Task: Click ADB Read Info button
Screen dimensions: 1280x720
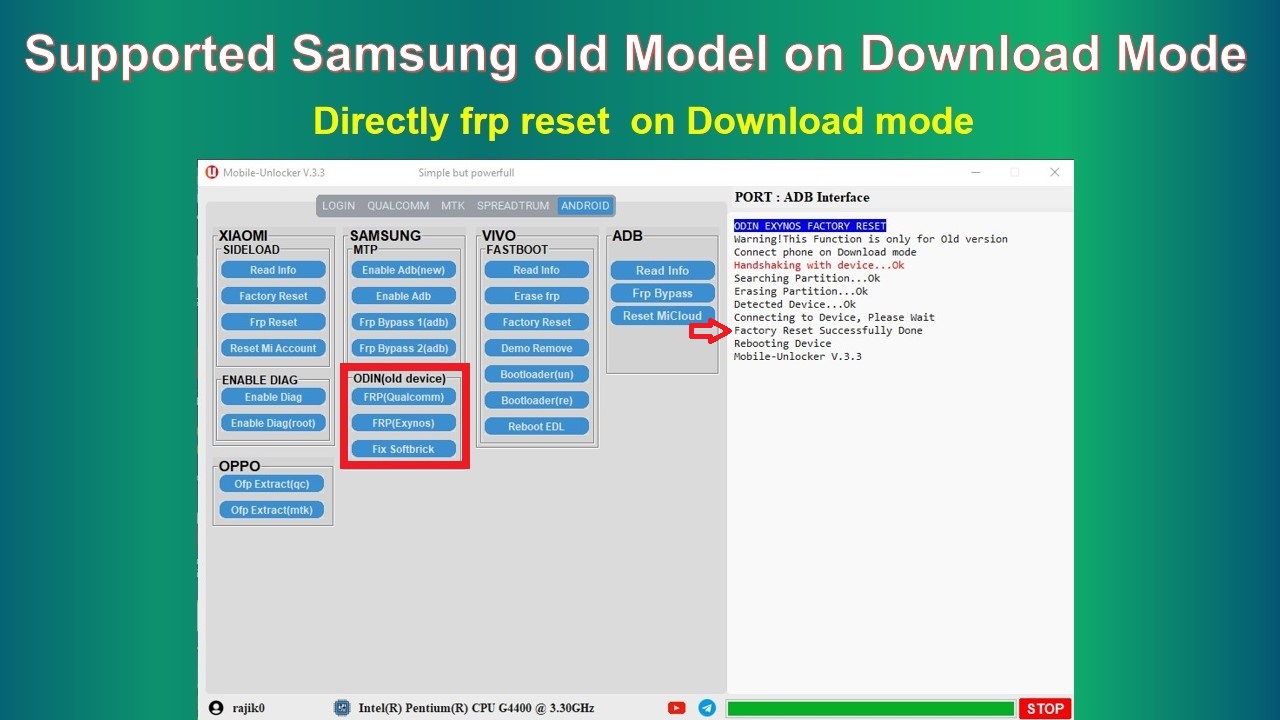Action: pyautogui.click(x=663, y=270)
